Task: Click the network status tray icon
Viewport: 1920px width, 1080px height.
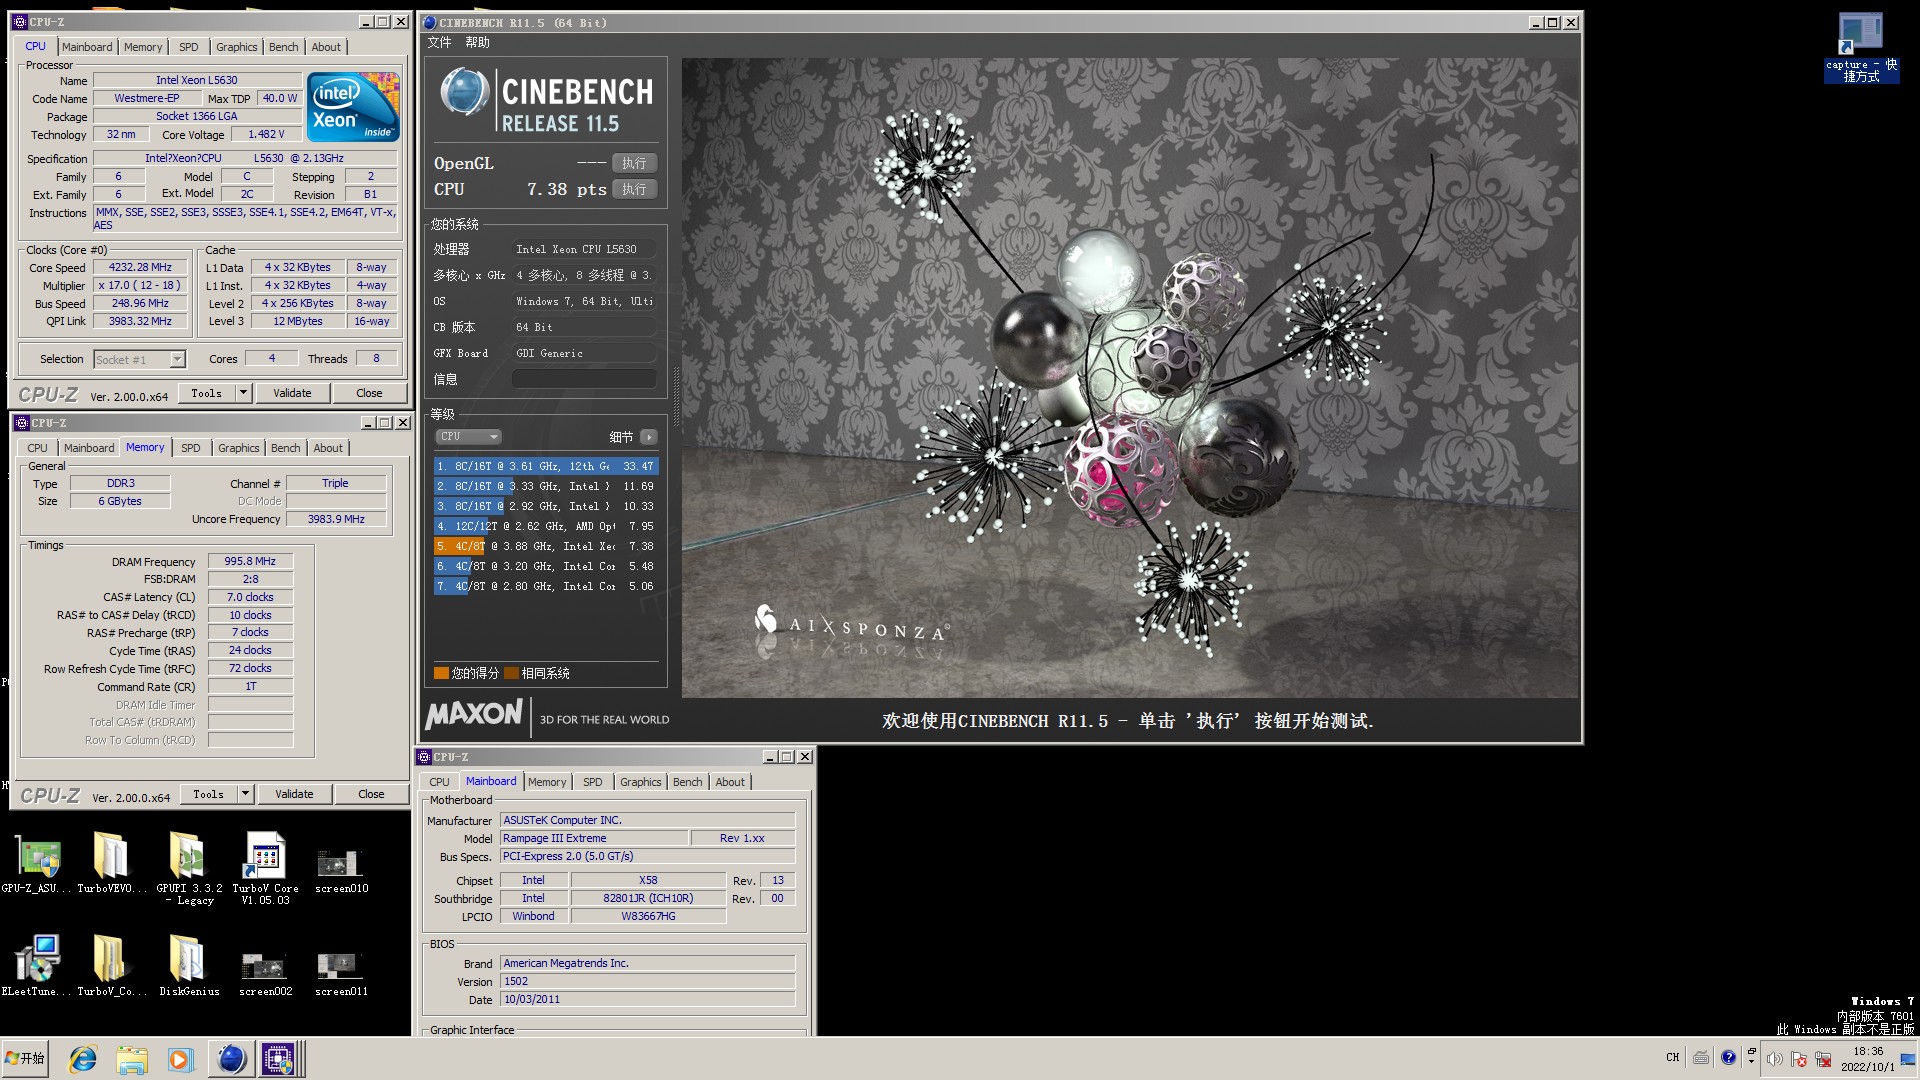Action: coord(1823,1059)
